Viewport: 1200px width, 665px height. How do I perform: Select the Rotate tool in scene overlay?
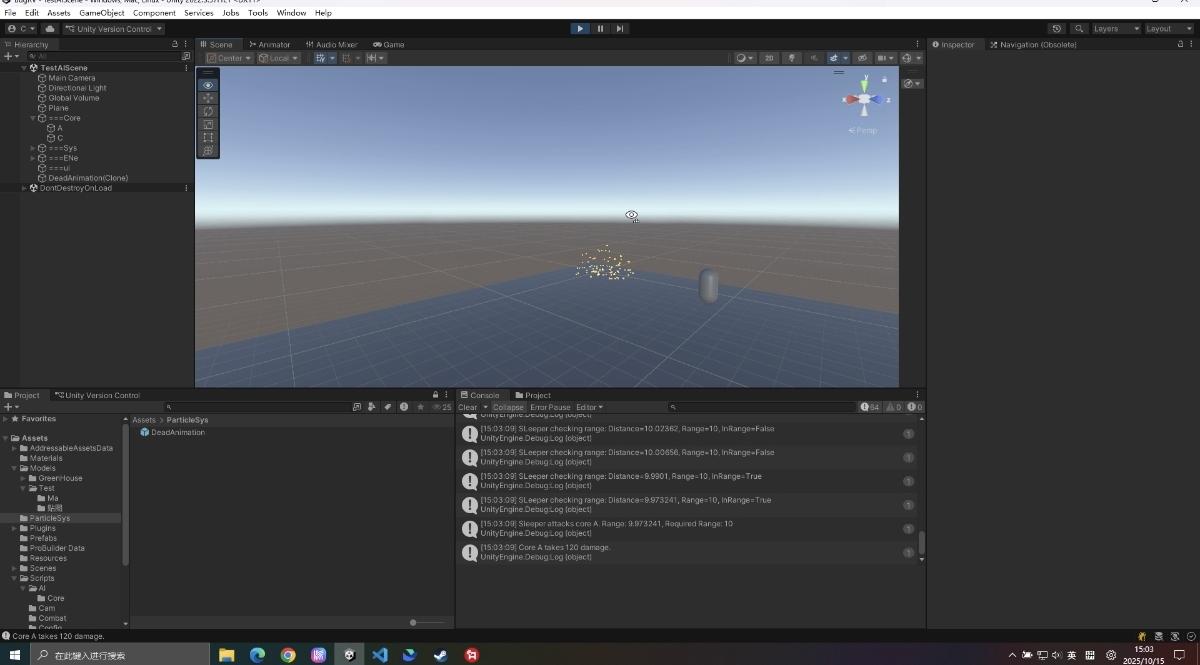tap(208, 111)
